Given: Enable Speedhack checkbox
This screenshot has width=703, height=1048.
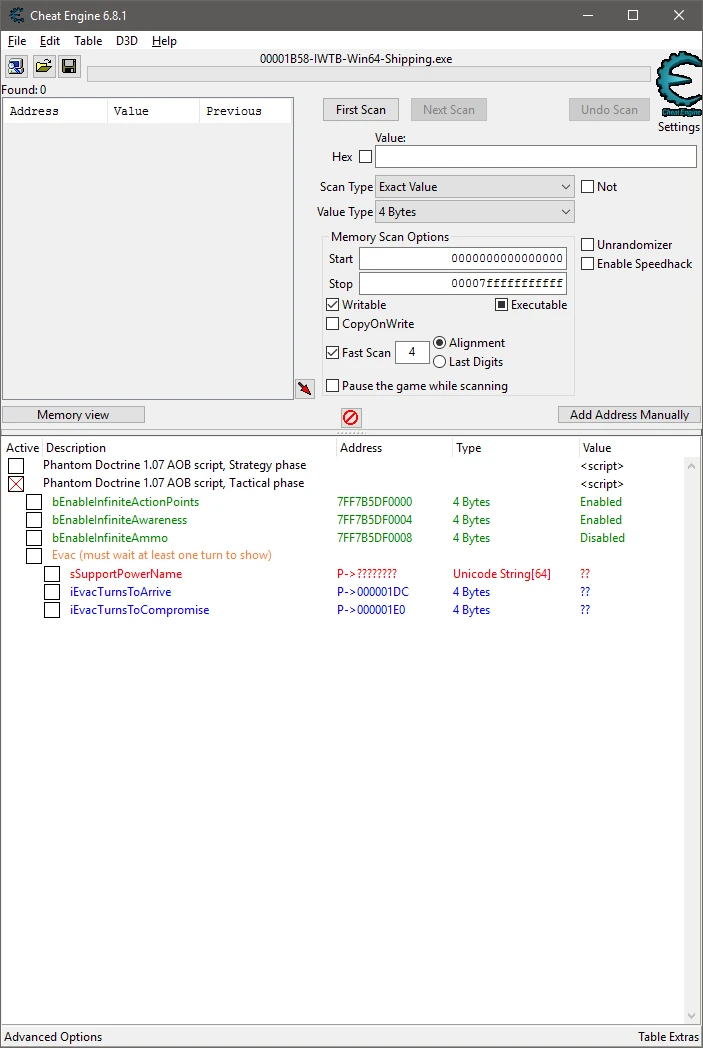Looking at the screenshot, I should [587, 263].
